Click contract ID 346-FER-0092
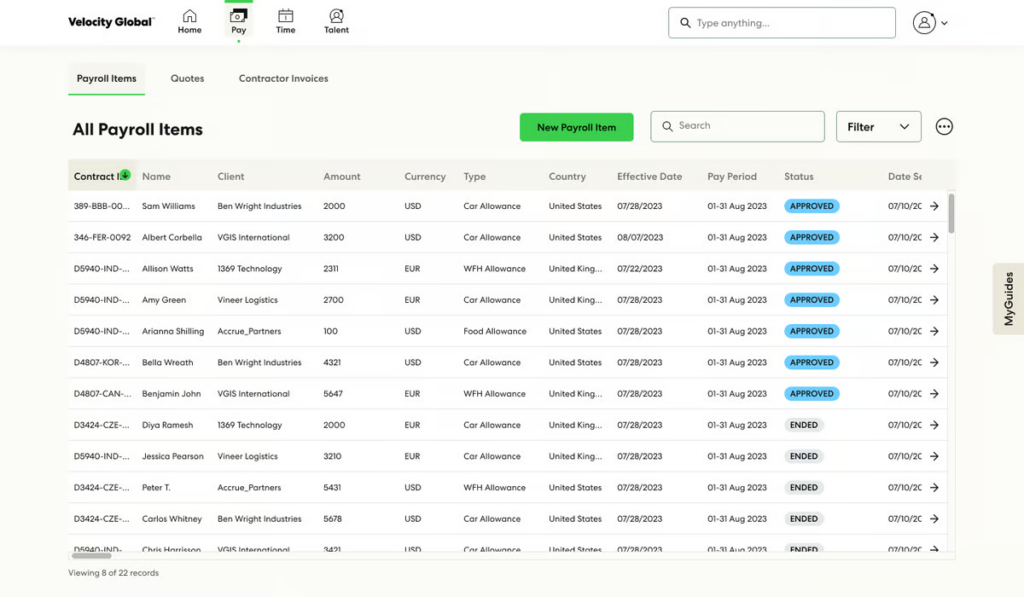 point(102,237)
